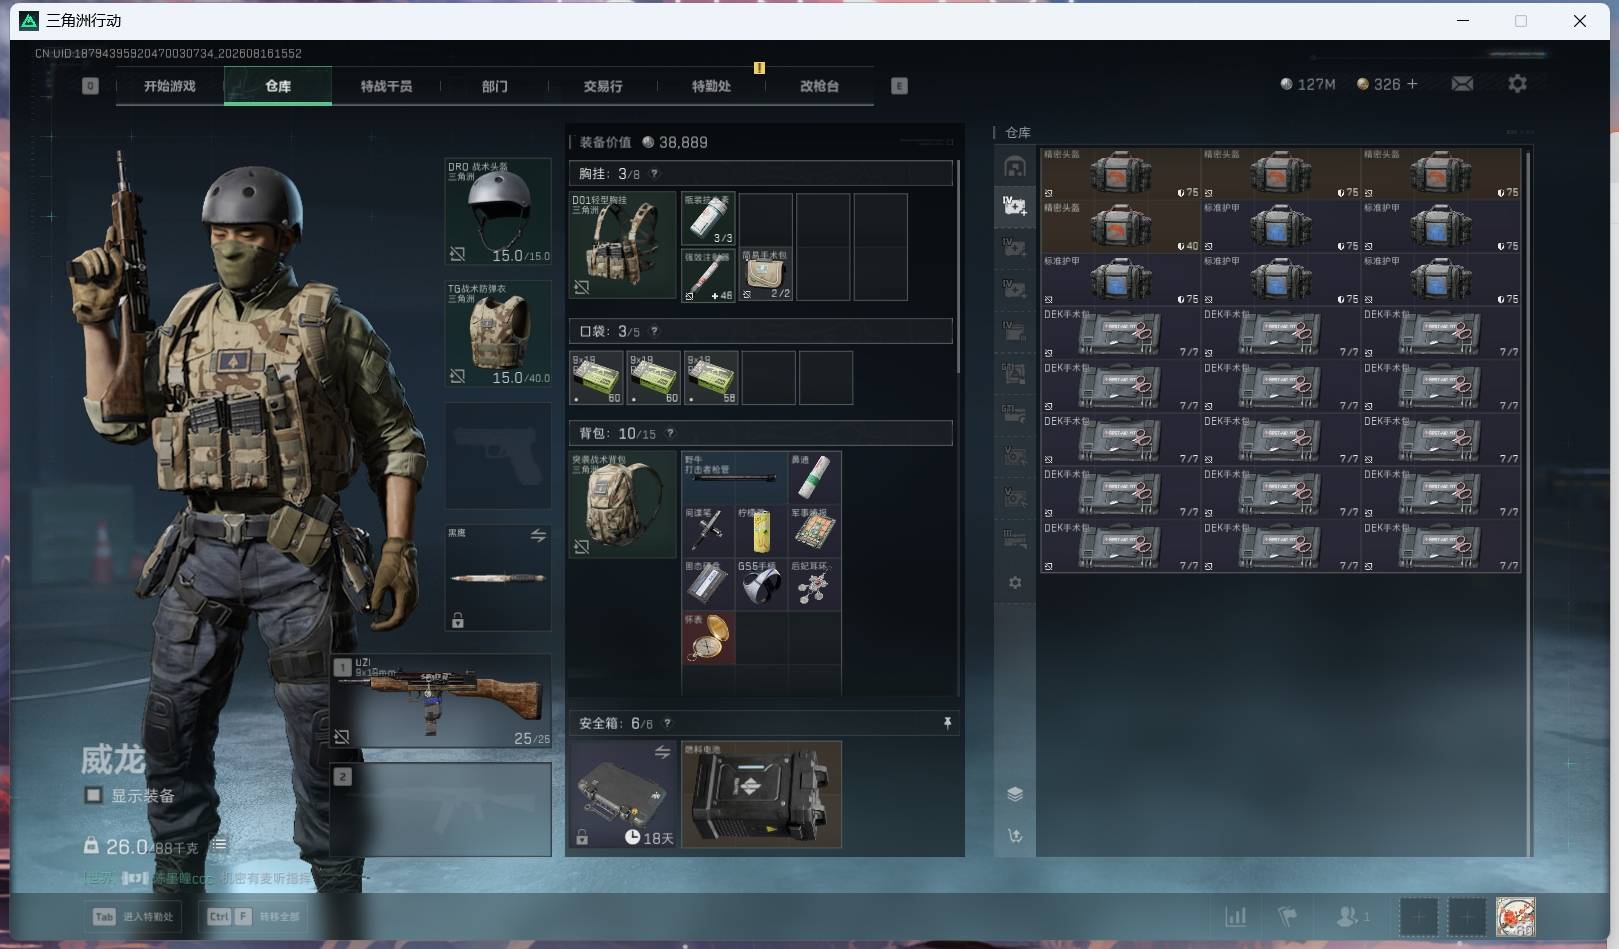Open weight details list icon
Screen dimensions: 1619x949
coord(219,846)
